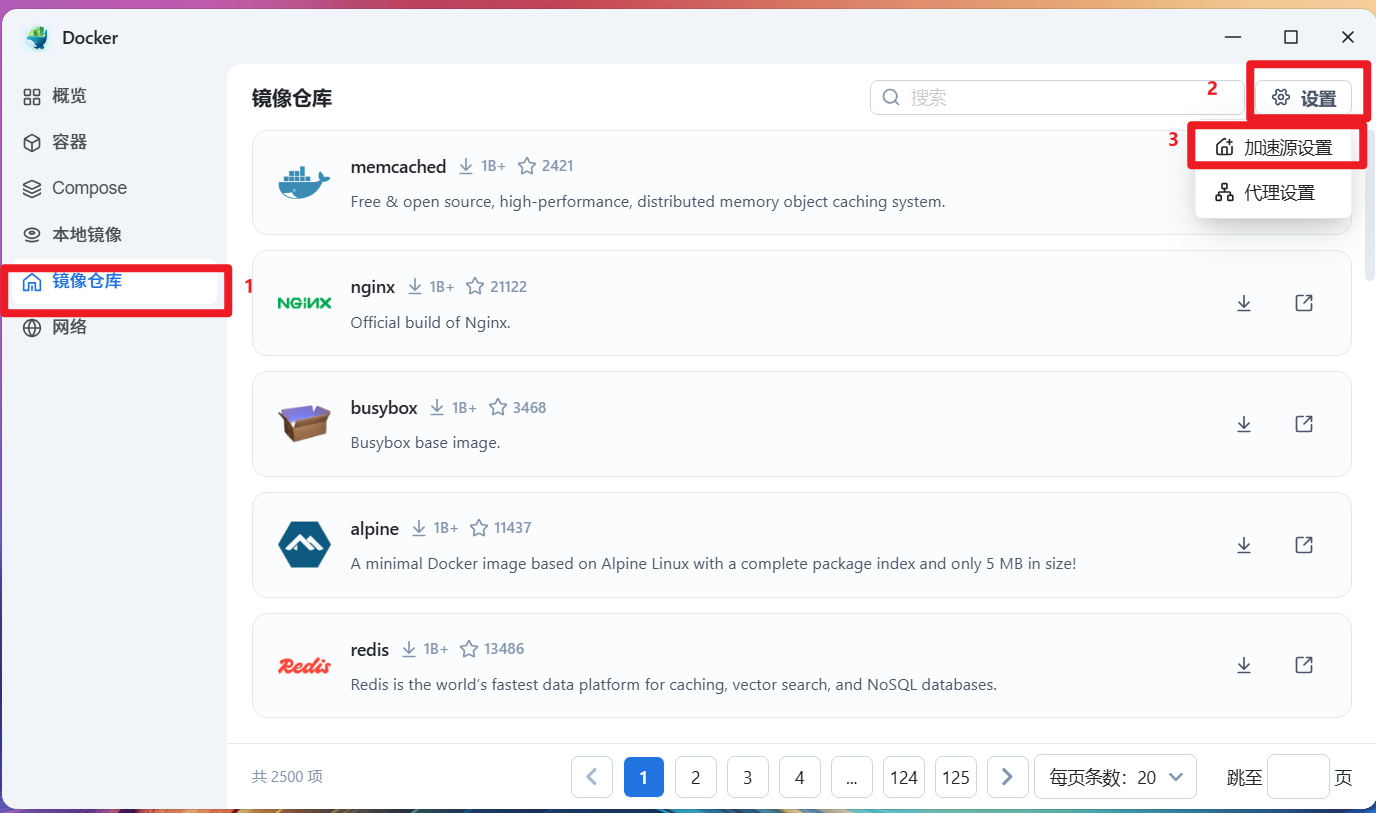The height and width of the screenshot is (813, 1376).
Task: Open nginx external link icon
Action: pos(1304,303)
